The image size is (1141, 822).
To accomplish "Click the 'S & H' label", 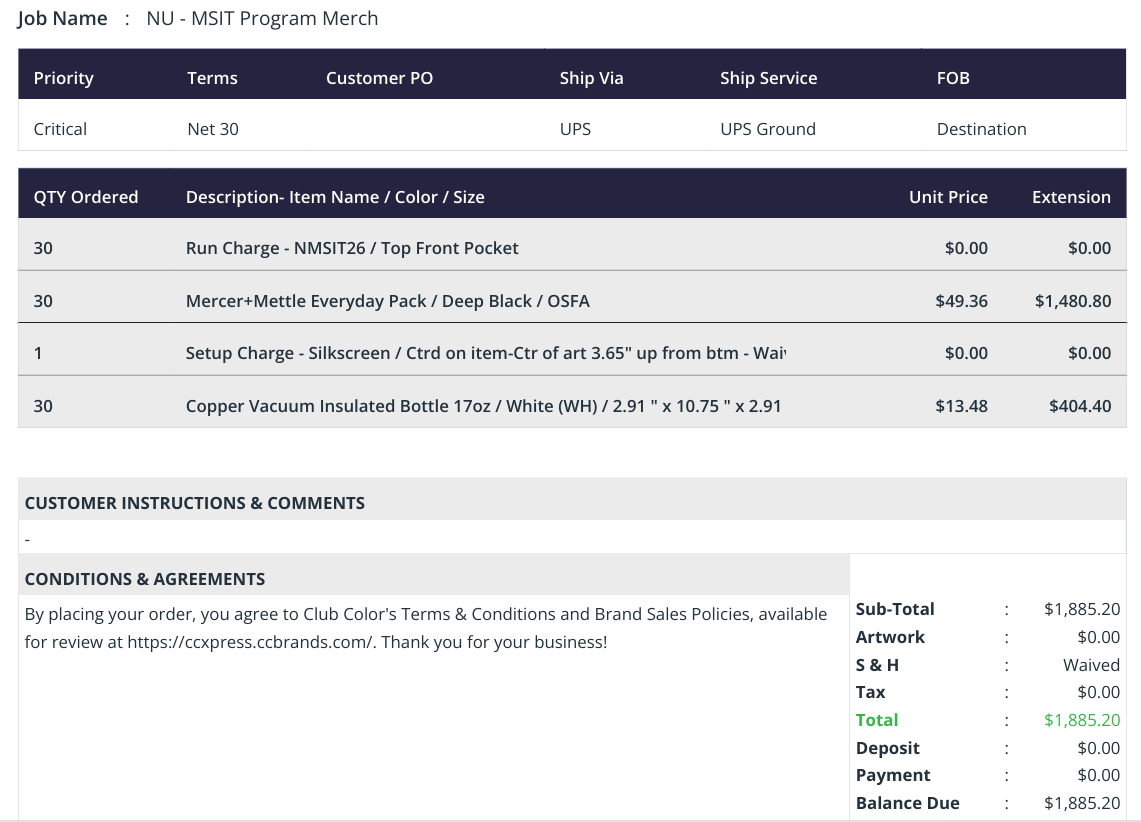I will tap(877, 665).
